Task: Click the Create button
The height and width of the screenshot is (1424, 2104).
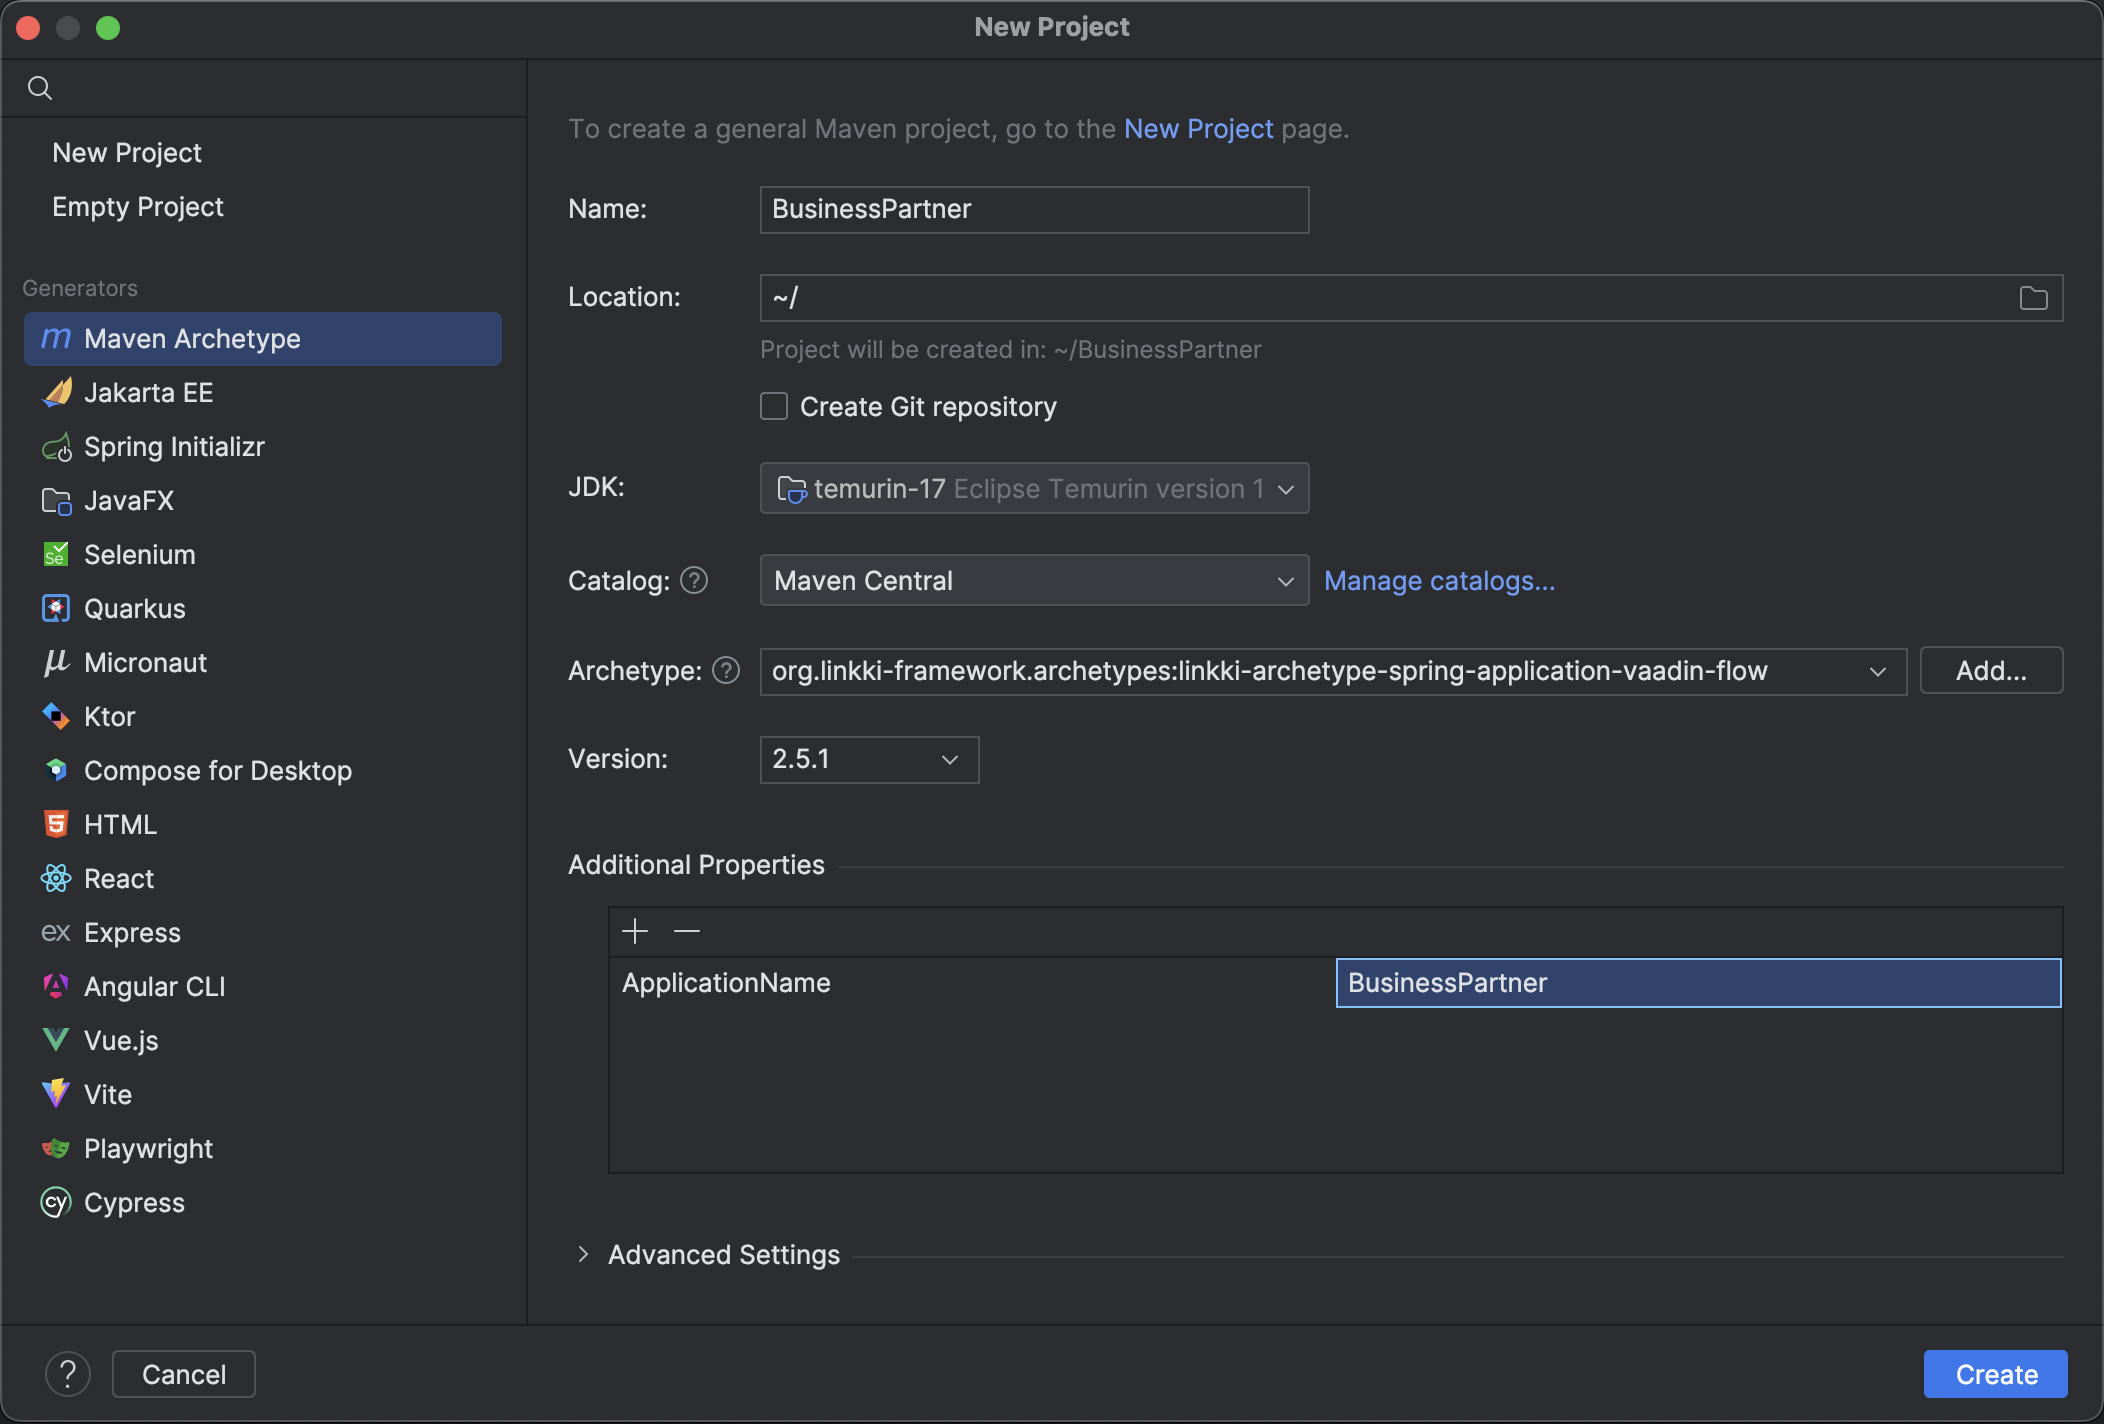Action: 1996,1374
